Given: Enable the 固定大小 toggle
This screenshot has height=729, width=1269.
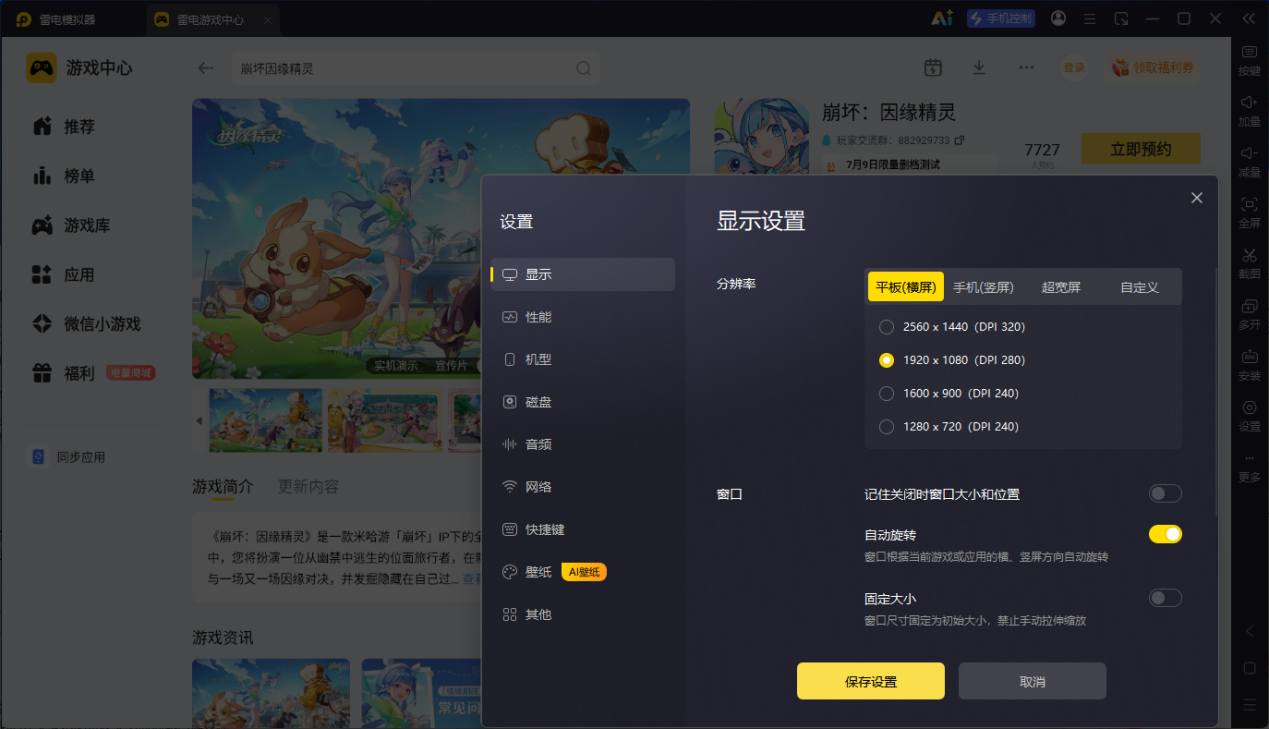Looking at the screenshot, I should click(x=1165, y=598).
